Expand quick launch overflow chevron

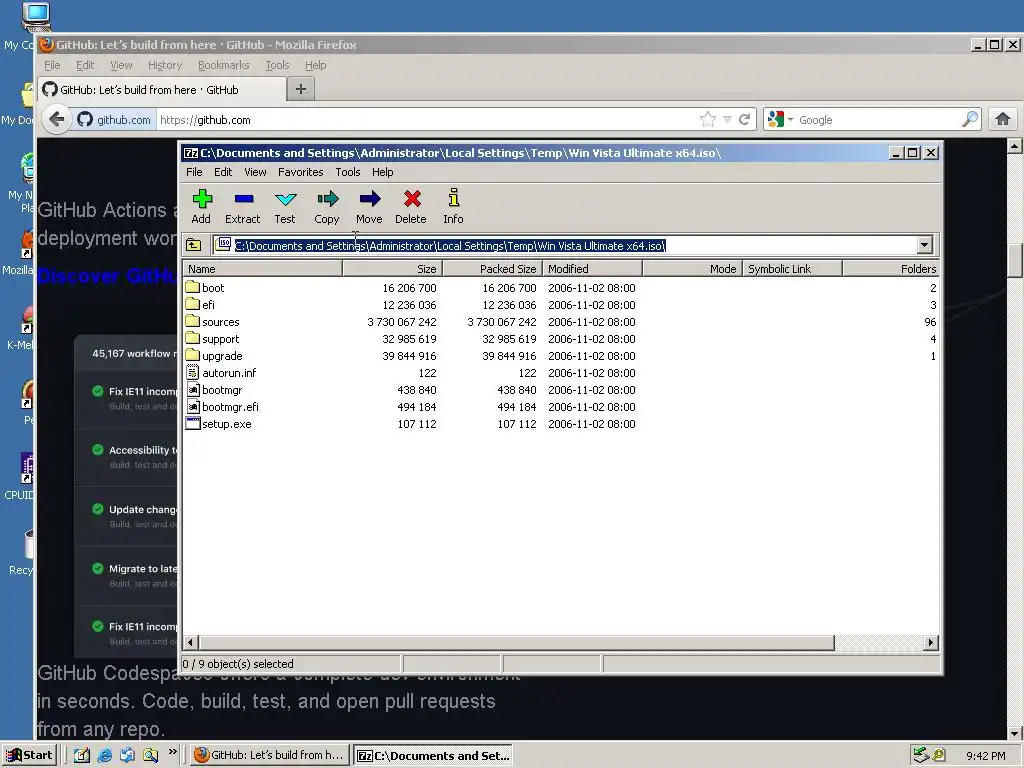click(172, 752)
